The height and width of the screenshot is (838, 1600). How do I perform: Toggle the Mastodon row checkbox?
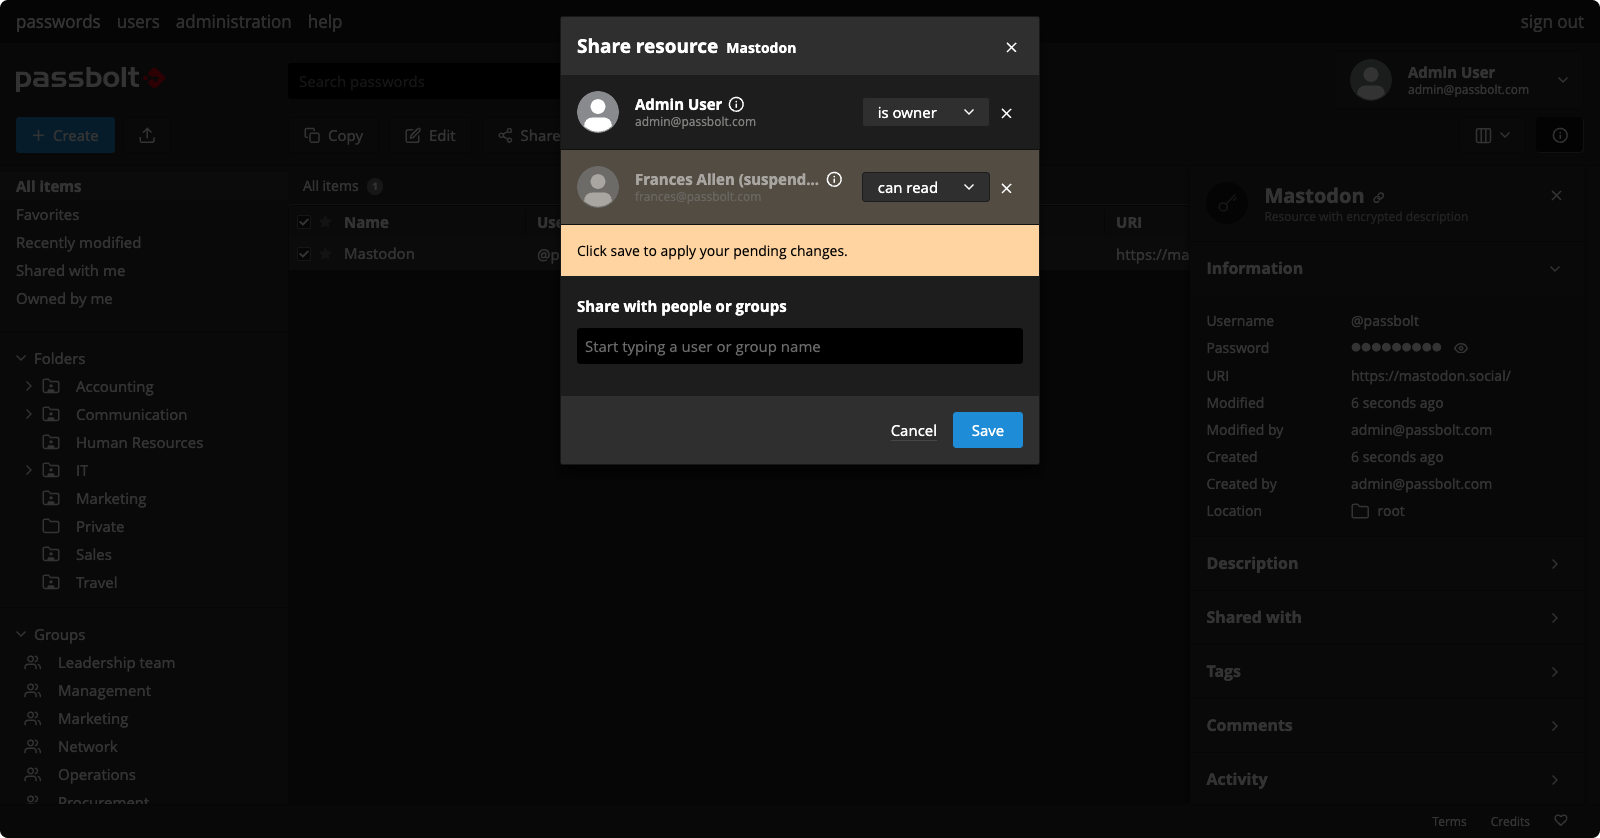pyautogui.click(x=304, y=253)
